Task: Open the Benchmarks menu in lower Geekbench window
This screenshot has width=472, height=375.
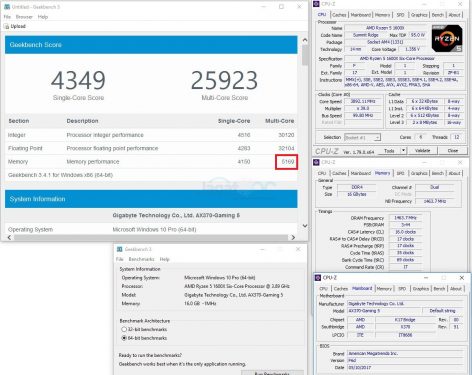Action: 142,259
